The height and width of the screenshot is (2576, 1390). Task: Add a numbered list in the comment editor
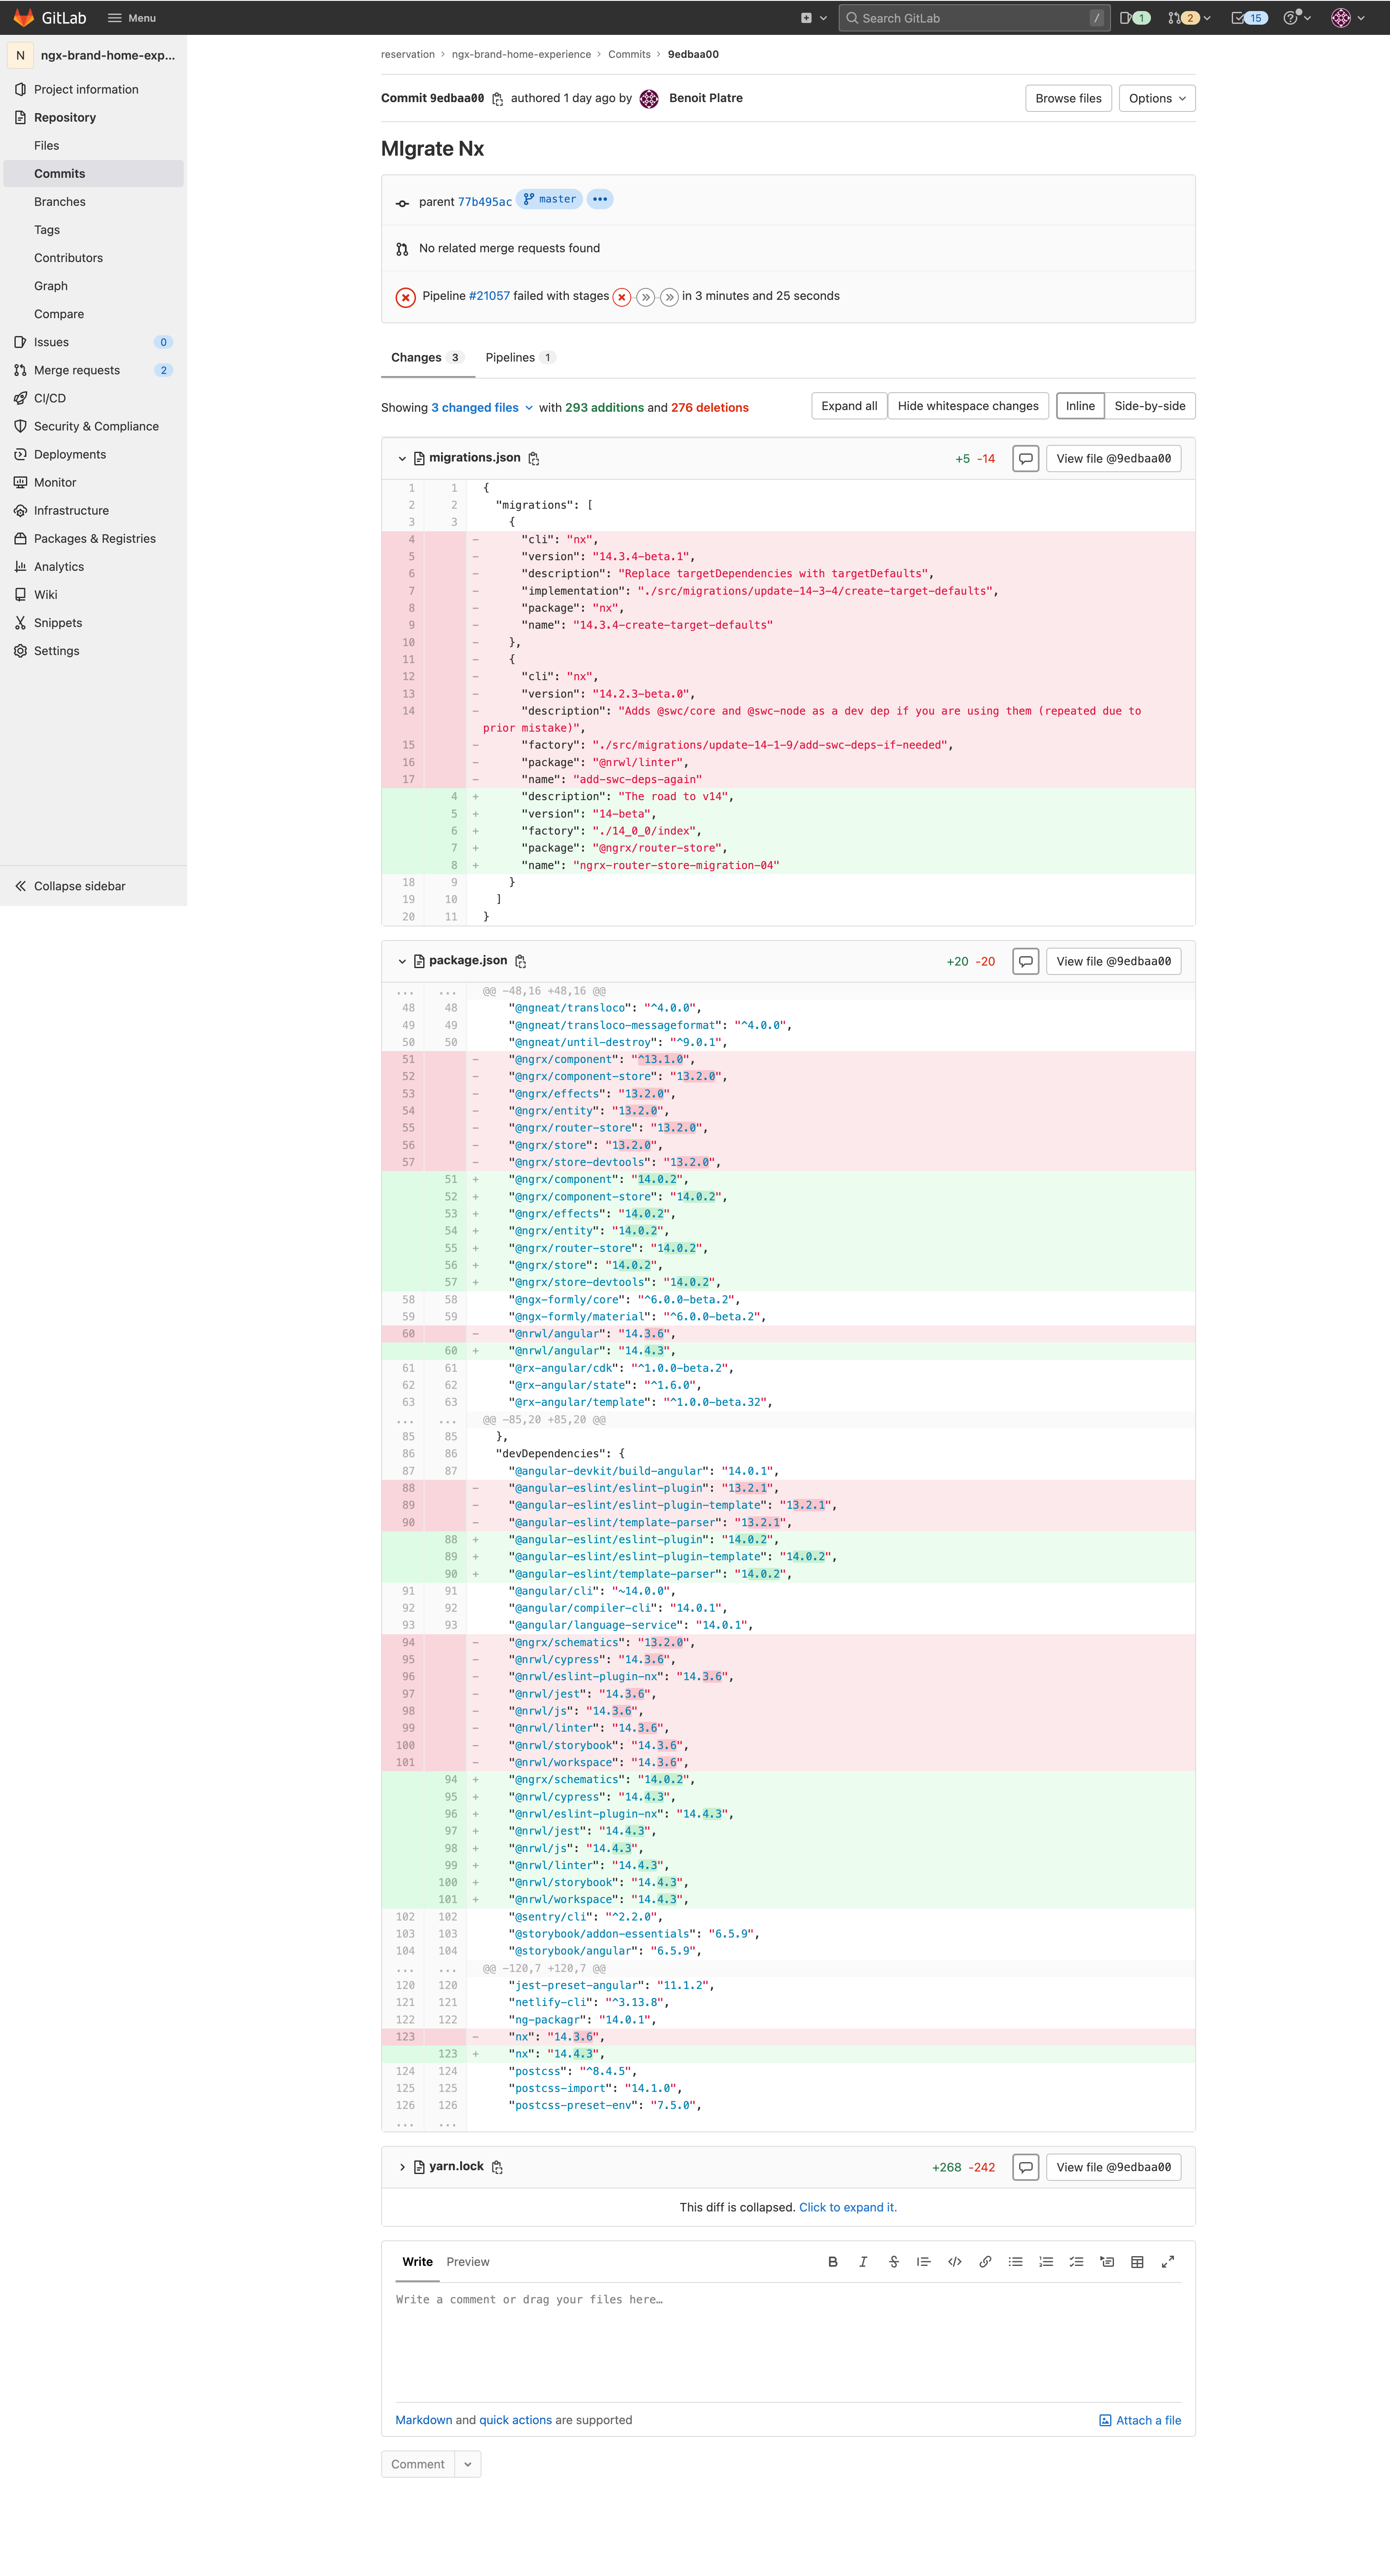tap(1046, 2262)
